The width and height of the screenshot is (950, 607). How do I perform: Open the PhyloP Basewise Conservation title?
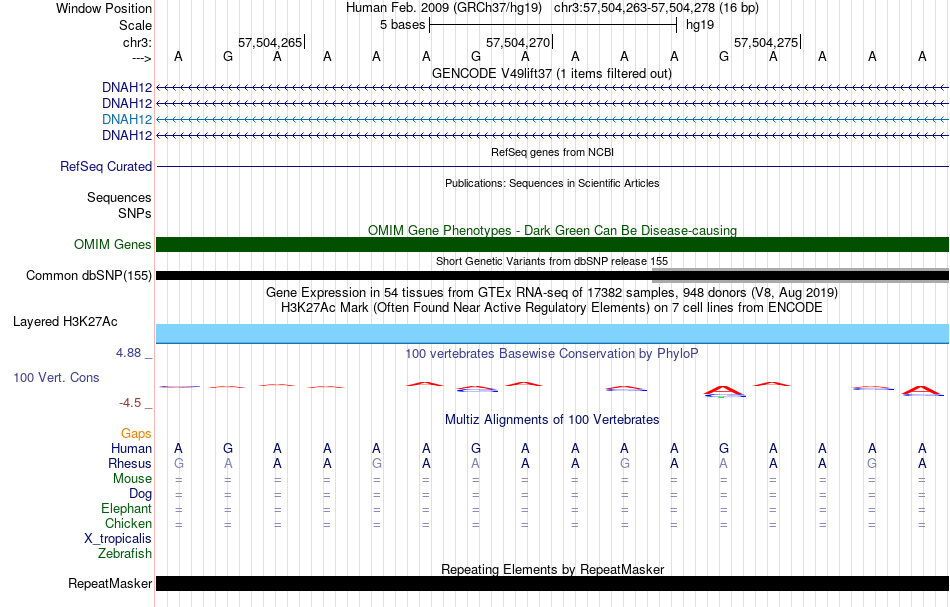click(552, 353)
